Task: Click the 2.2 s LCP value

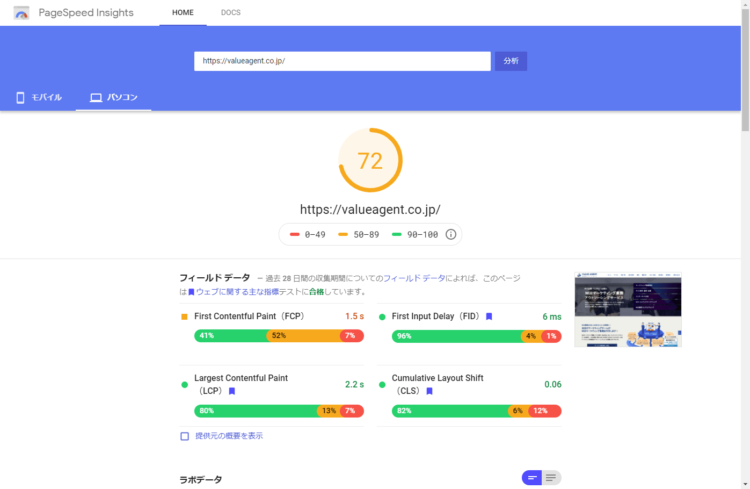Action: tap(354, 385)
